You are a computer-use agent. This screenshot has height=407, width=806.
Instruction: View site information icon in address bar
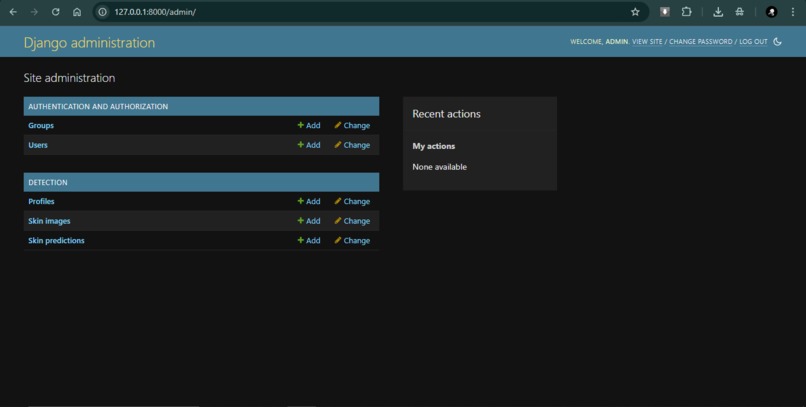pyautogui.click(x=103, y=12)
